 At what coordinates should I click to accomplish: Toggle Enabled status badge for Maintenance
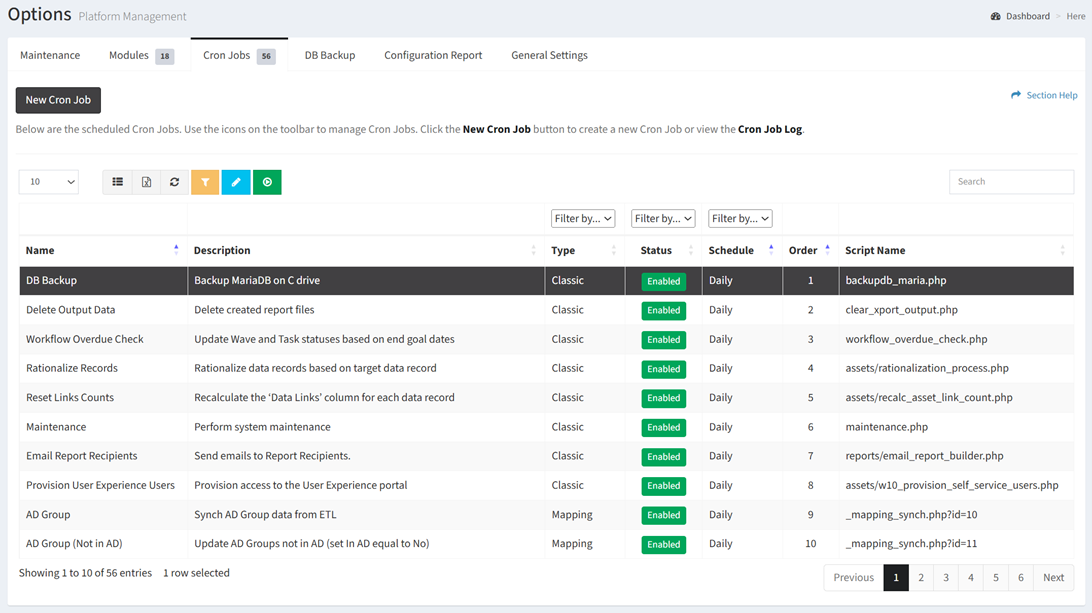[663, 428]
